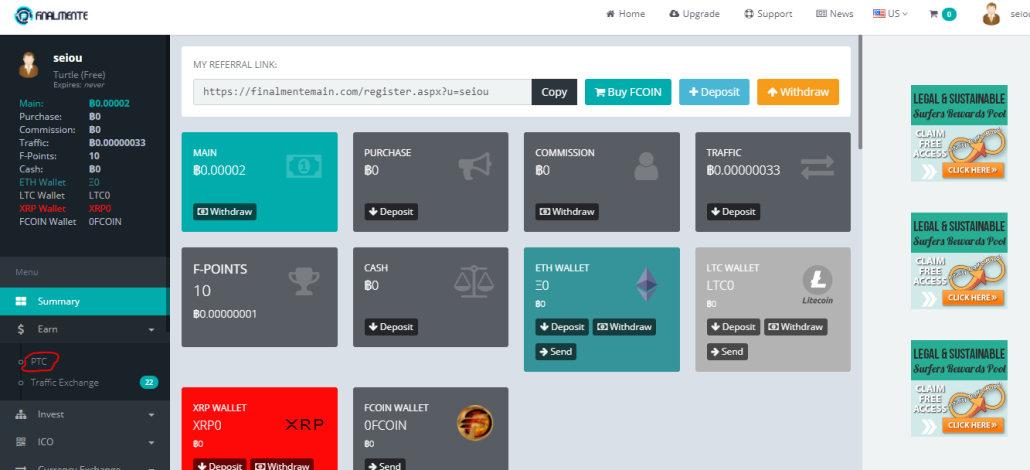Click the trophy icon in F-Points card
Image resolution: width=1030 pixels, height=470 pixels.
[303, 281]
